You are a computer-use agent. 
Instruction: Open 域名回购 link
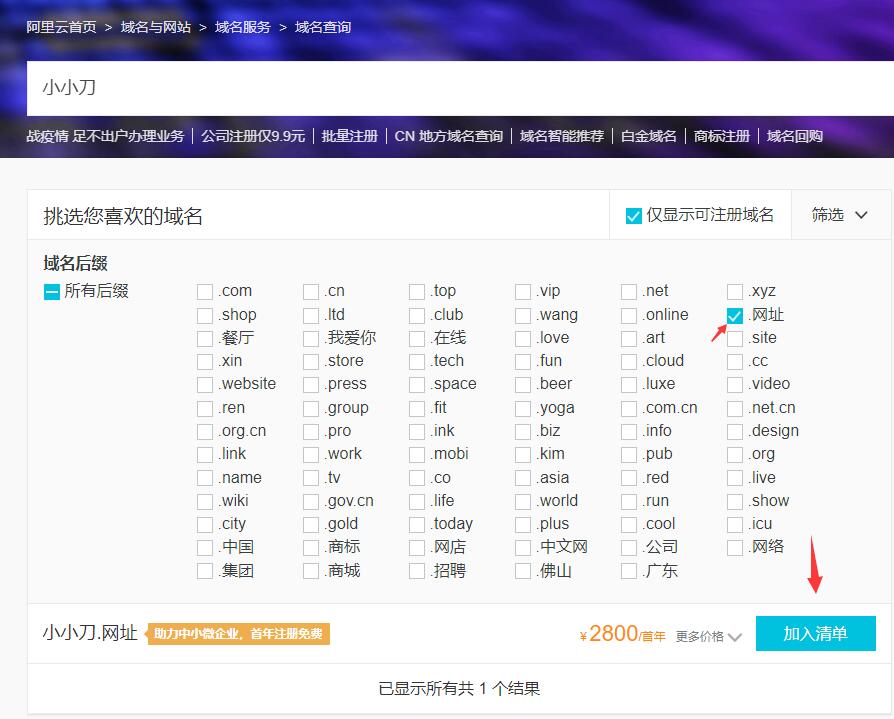click(x=794, y=136)
